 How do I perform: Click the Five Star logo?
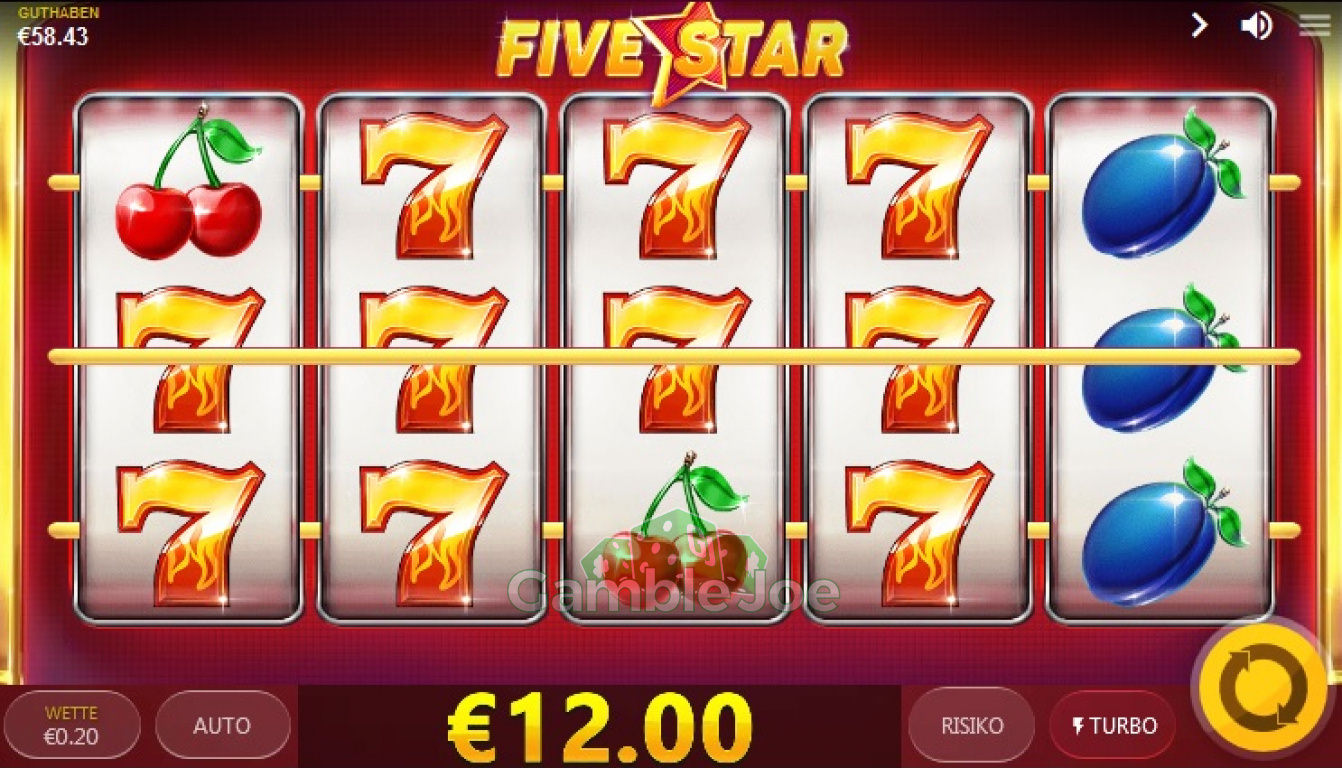tap(672, 50)
